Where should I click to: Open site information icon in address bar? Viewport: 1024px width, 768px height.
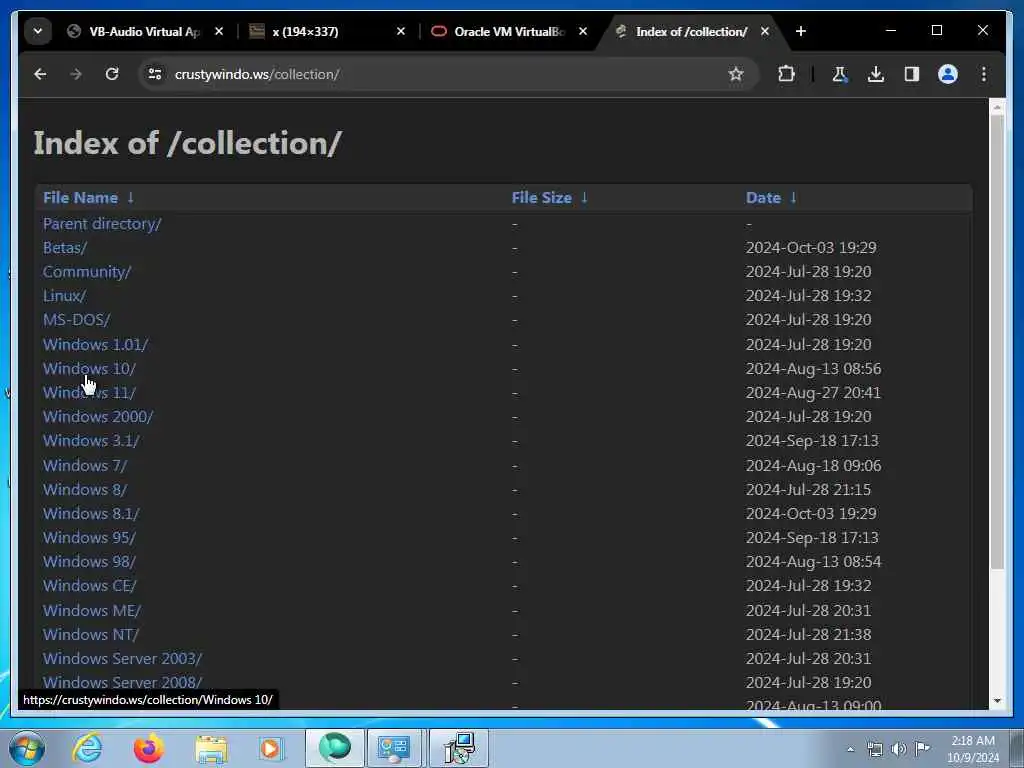coord(155,74)
